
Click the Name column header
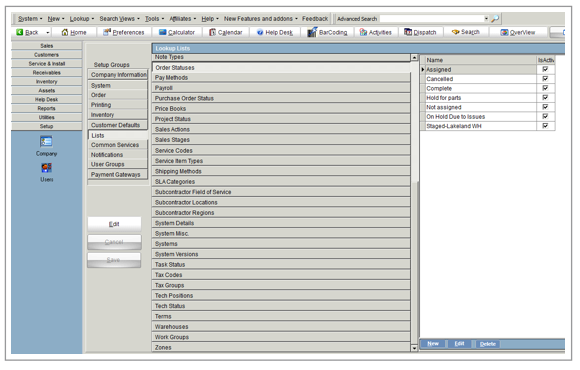click(480, 60)
